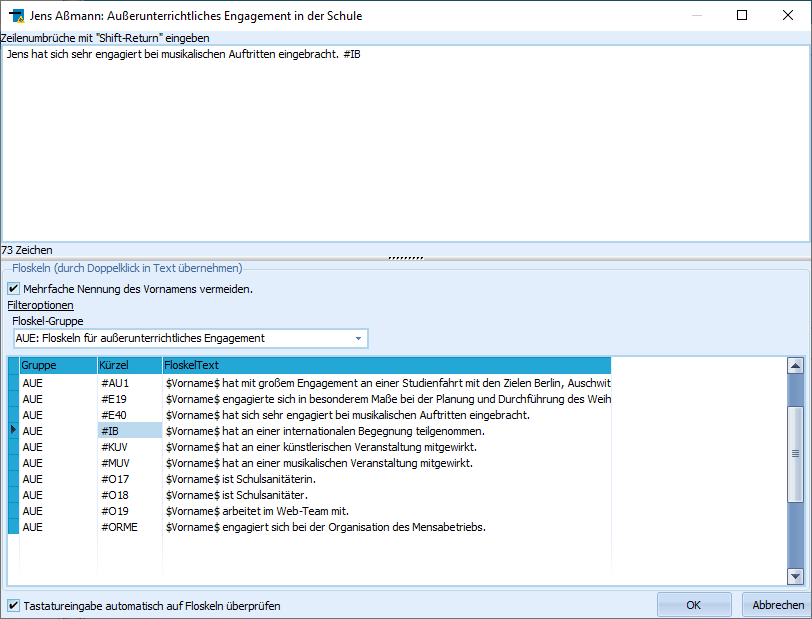Toggle 'Mehrfache Nennung des Vornamens vermeiden' checkbox
The height and width of the screenshot is (619, 812).
pyautogui.click(x=13, y=289)
